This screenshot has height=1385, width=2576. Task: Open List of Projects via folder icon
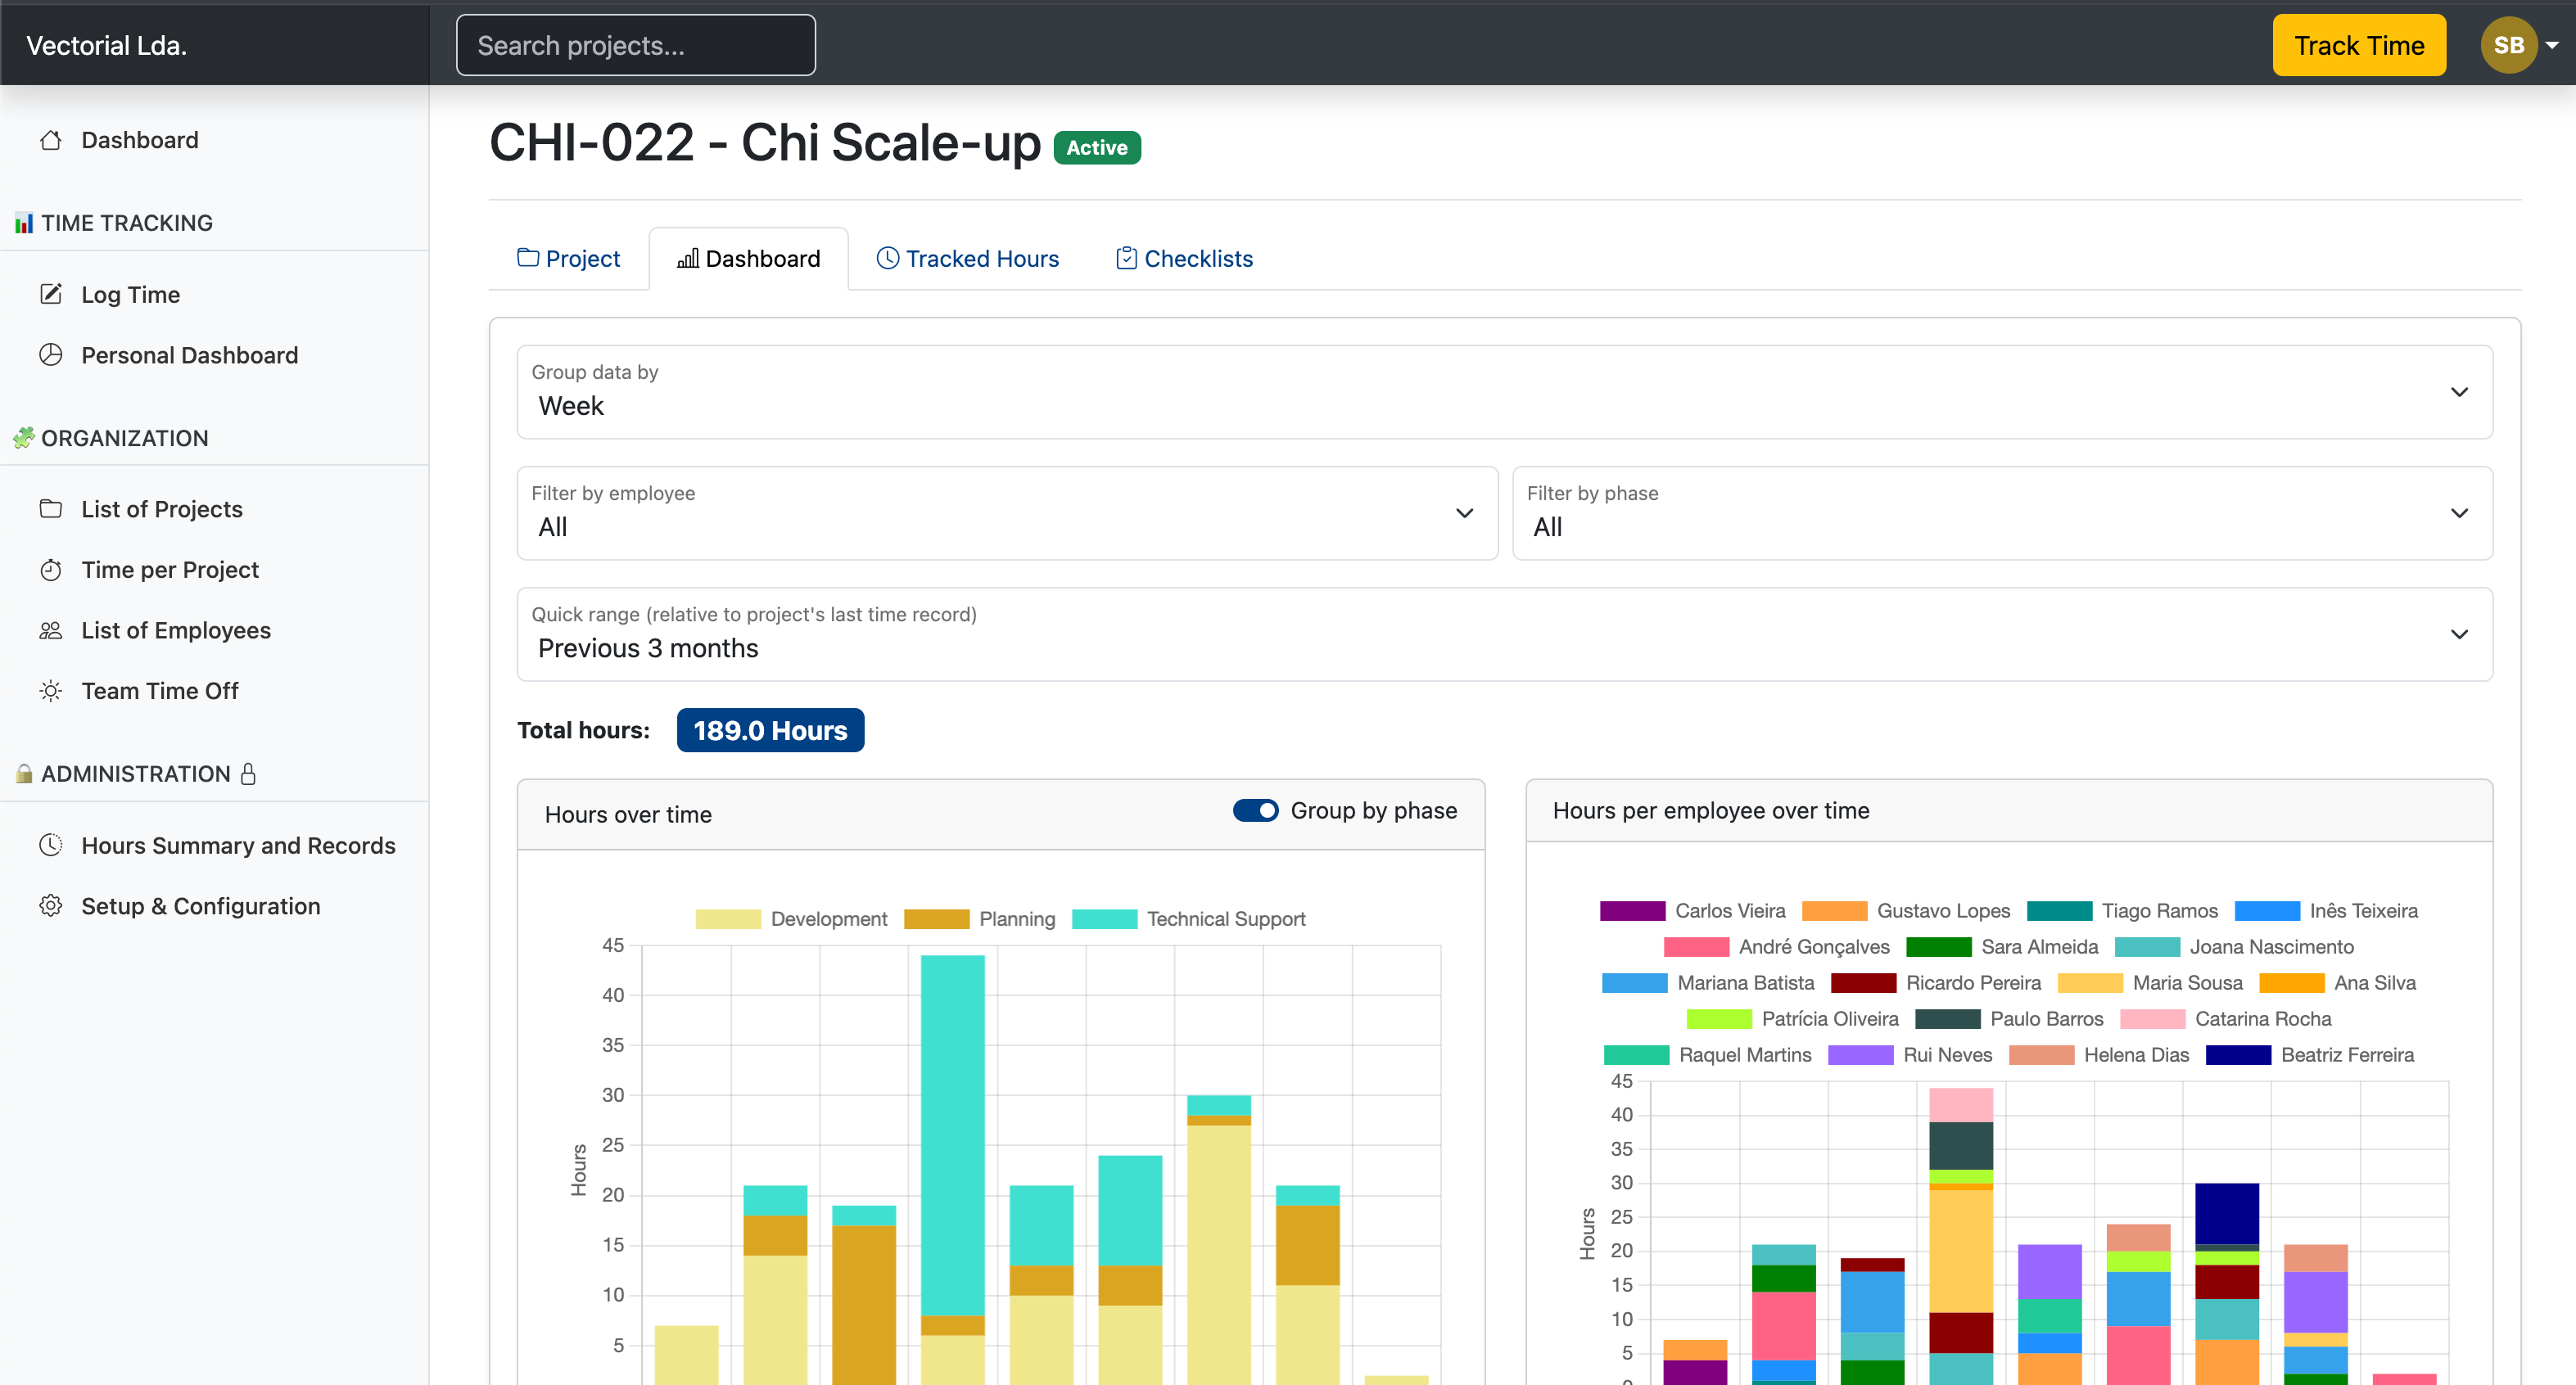[x=52, y=509]
